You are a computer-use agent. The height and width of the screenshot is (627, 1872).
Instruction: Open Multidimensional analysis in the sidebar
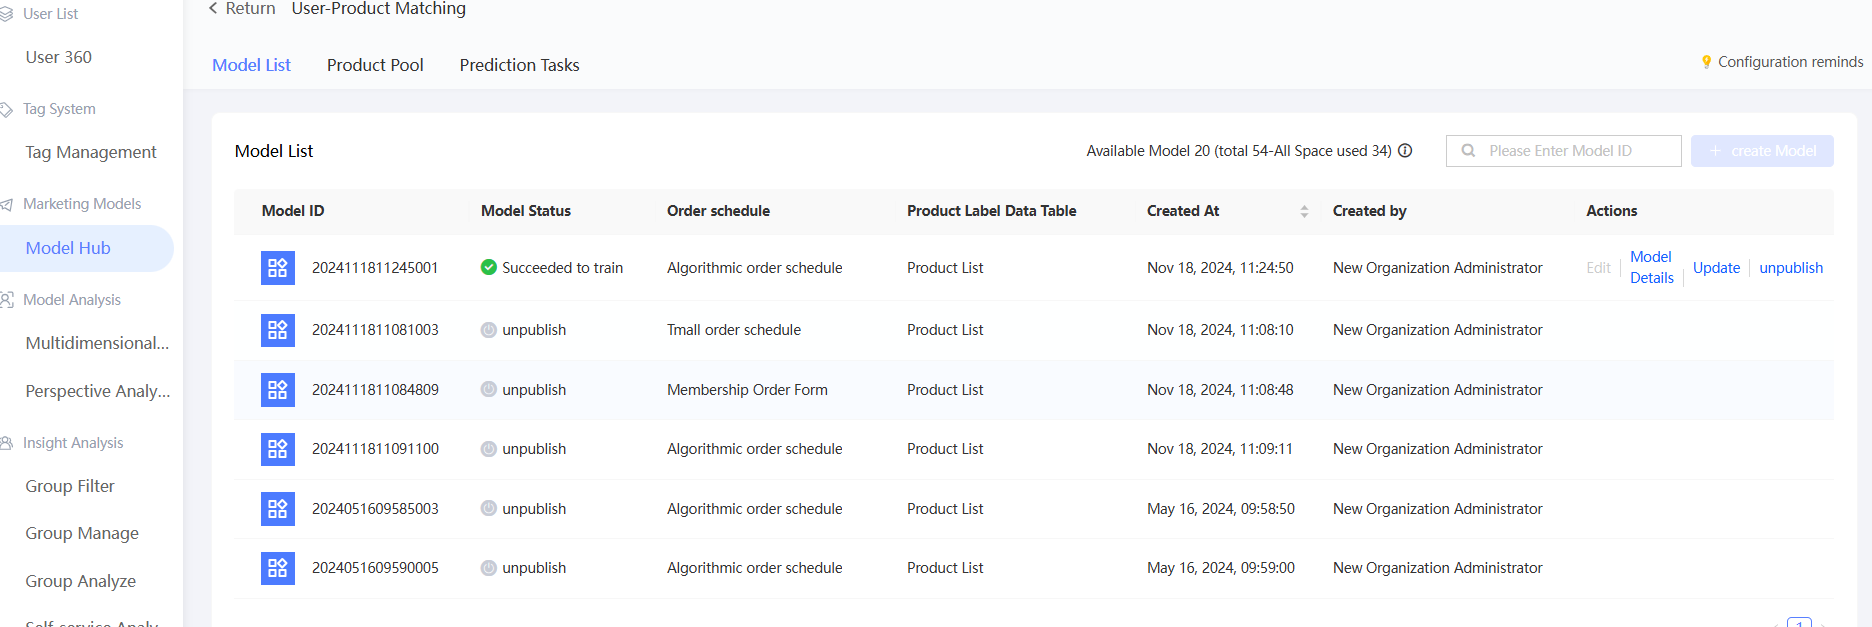(97, 343)
